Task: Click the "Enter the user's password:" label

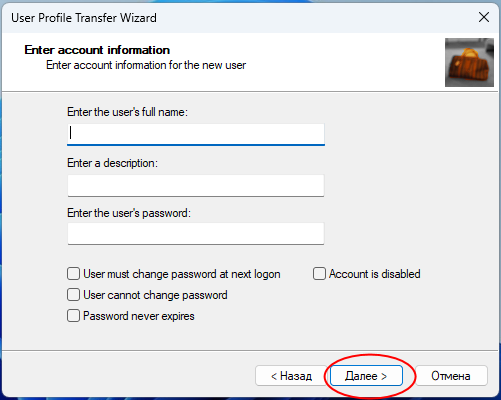Action: (x=129, y=213)
